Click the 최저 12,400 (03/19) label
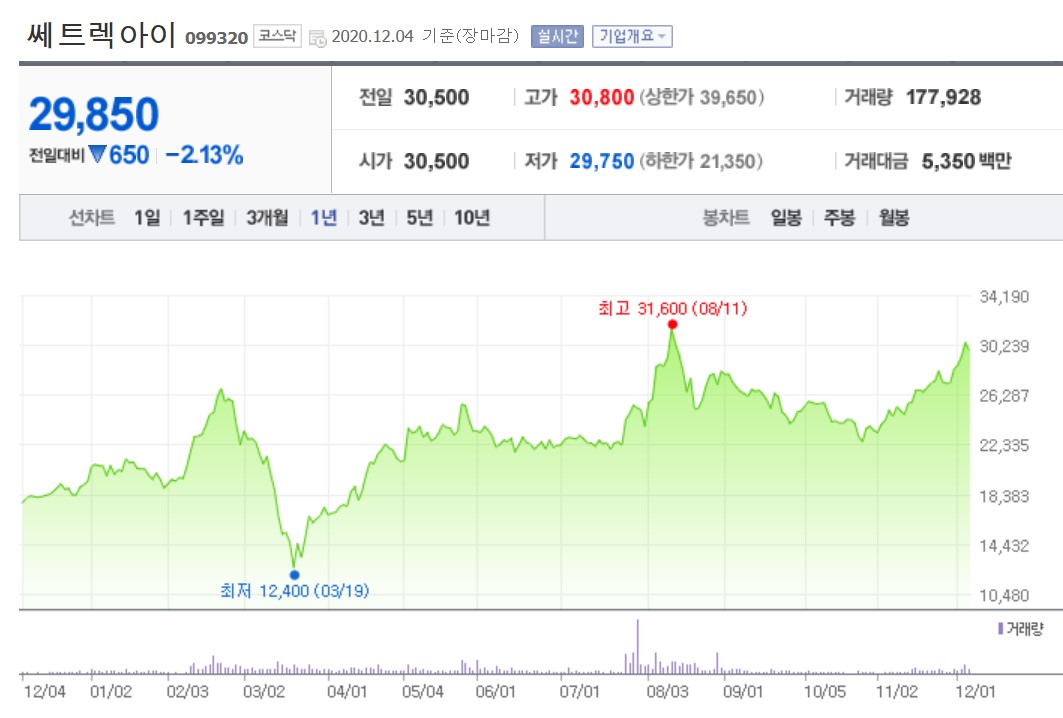 [x=295, y=591]
